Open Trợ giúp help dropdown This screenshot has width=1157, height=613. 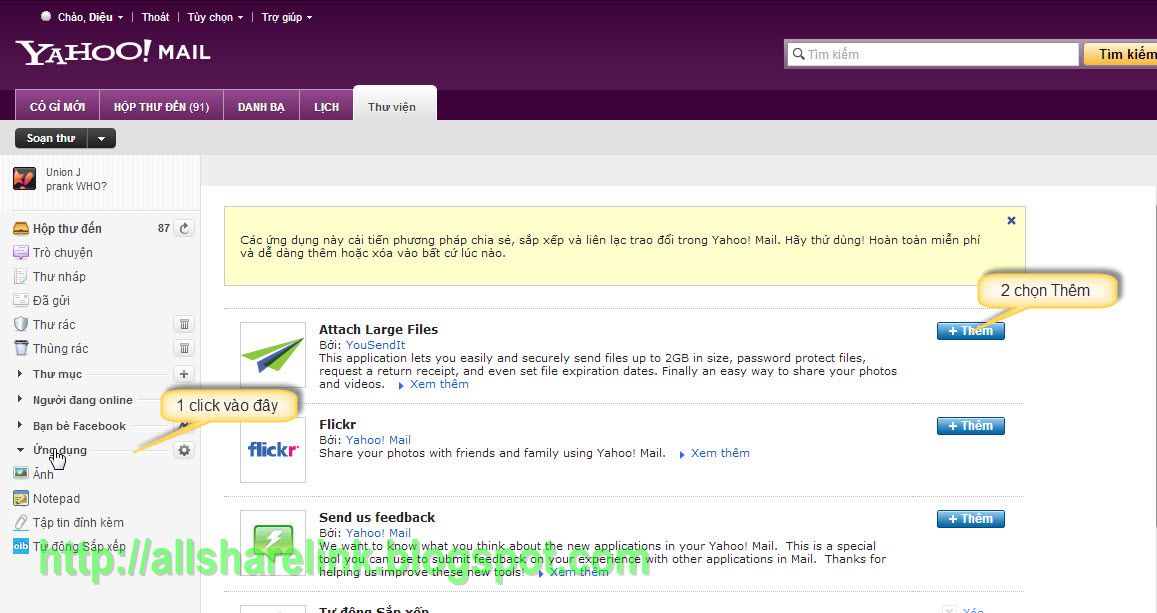286,17
